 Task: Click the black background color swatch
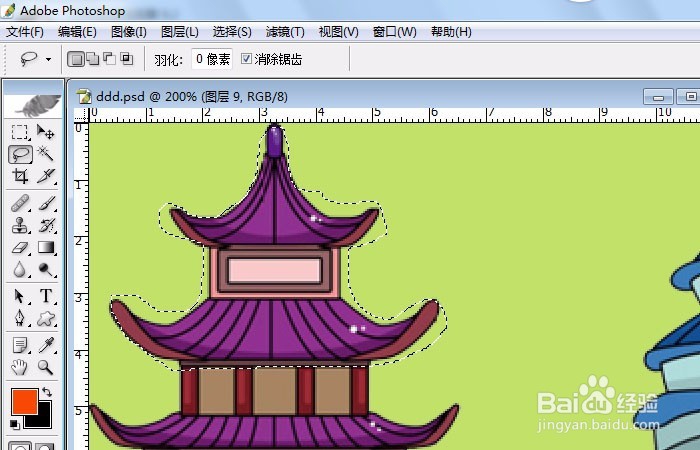tap(42, 419)
